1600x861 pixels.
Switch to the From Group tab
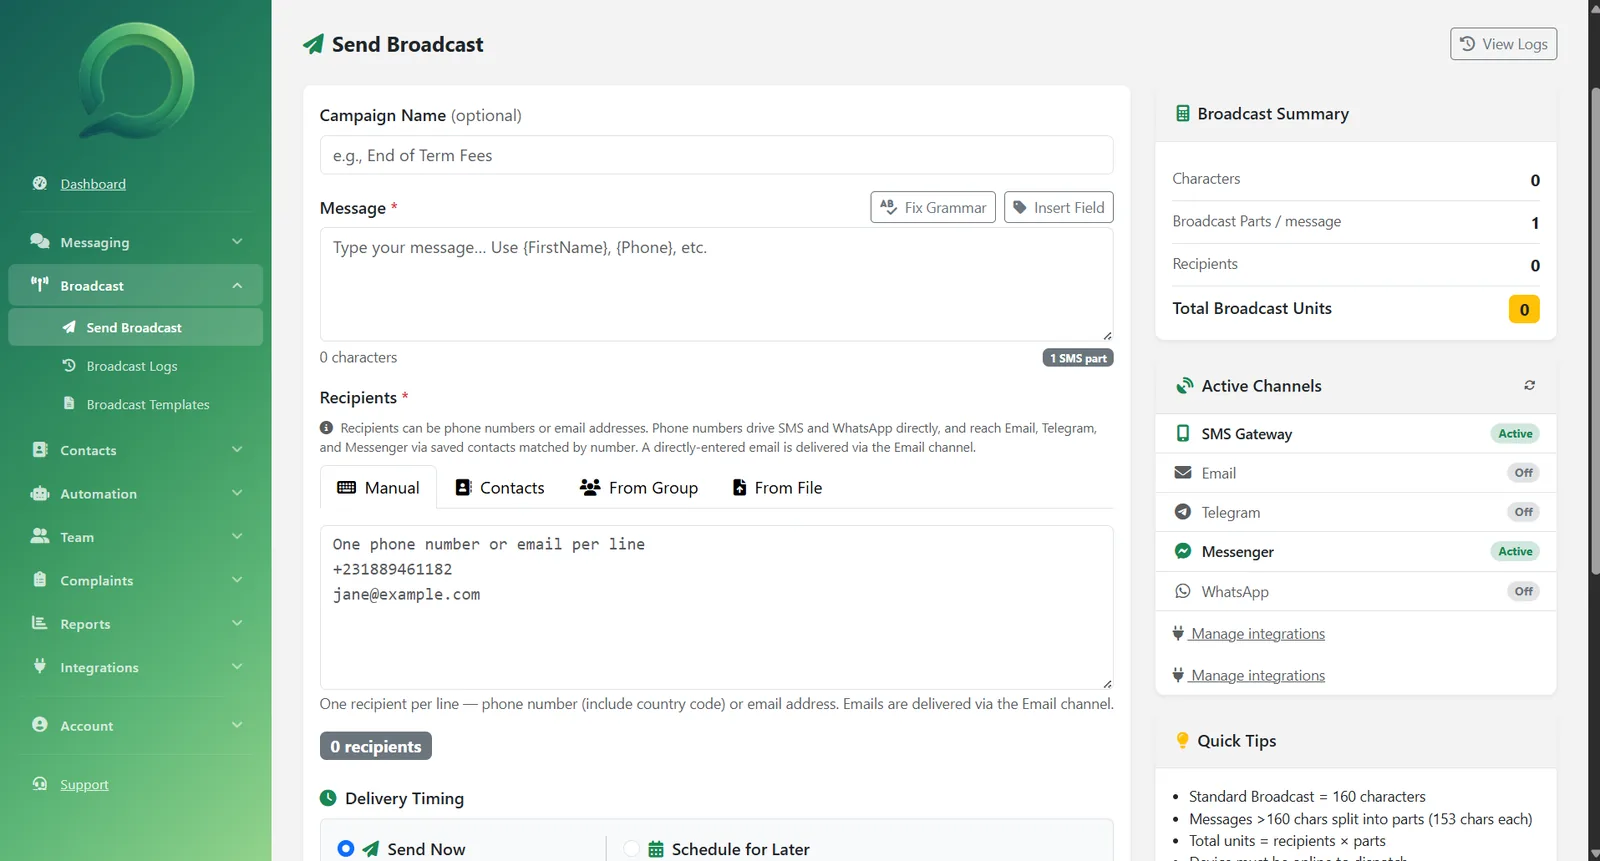pos(639,487)
